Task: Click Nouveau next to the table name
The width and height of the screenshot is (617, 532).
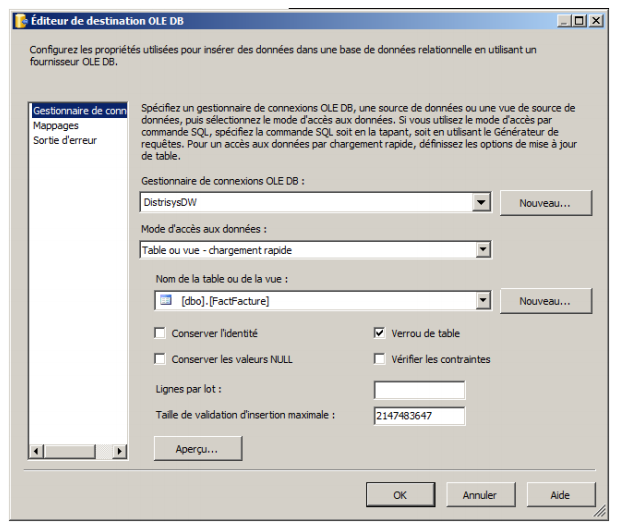Action: tap(545, 300)
